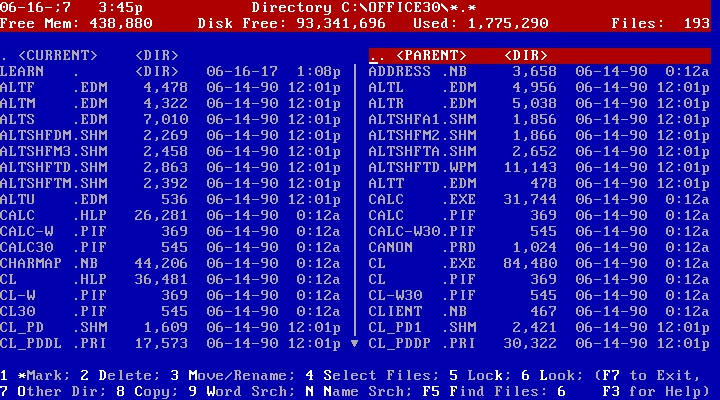Select file CL-W.PIF
Image resolution: width=720 pixels, height=400 pixels.
[171, 296]
